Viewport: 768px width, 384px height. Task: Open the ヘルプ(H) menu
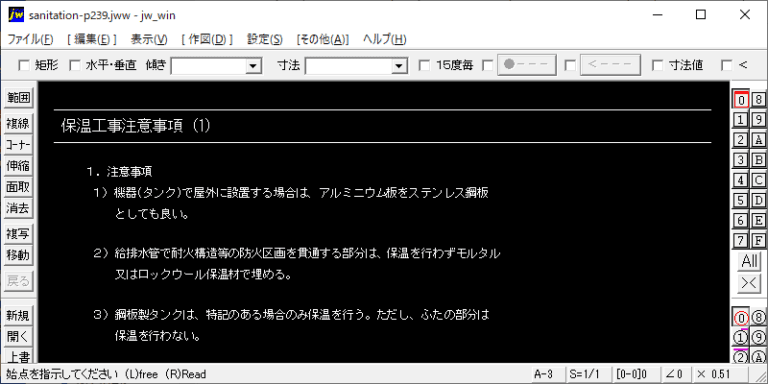pos(384,39)
